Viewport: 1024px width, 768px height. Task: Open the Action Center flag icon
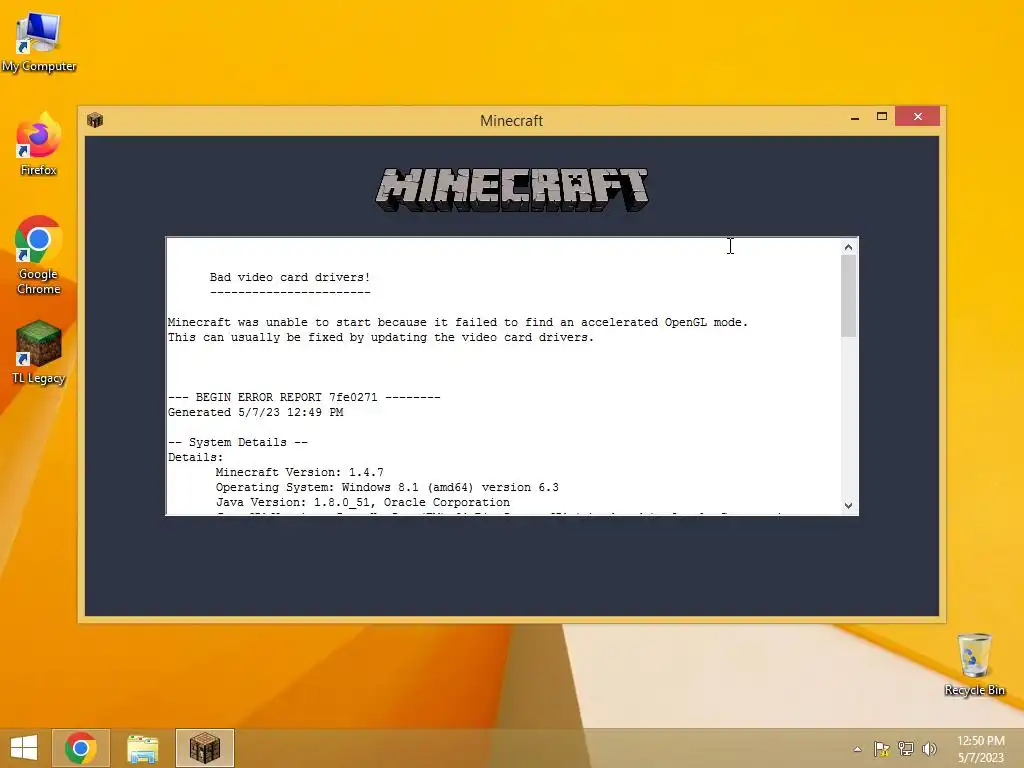[882, 749]
